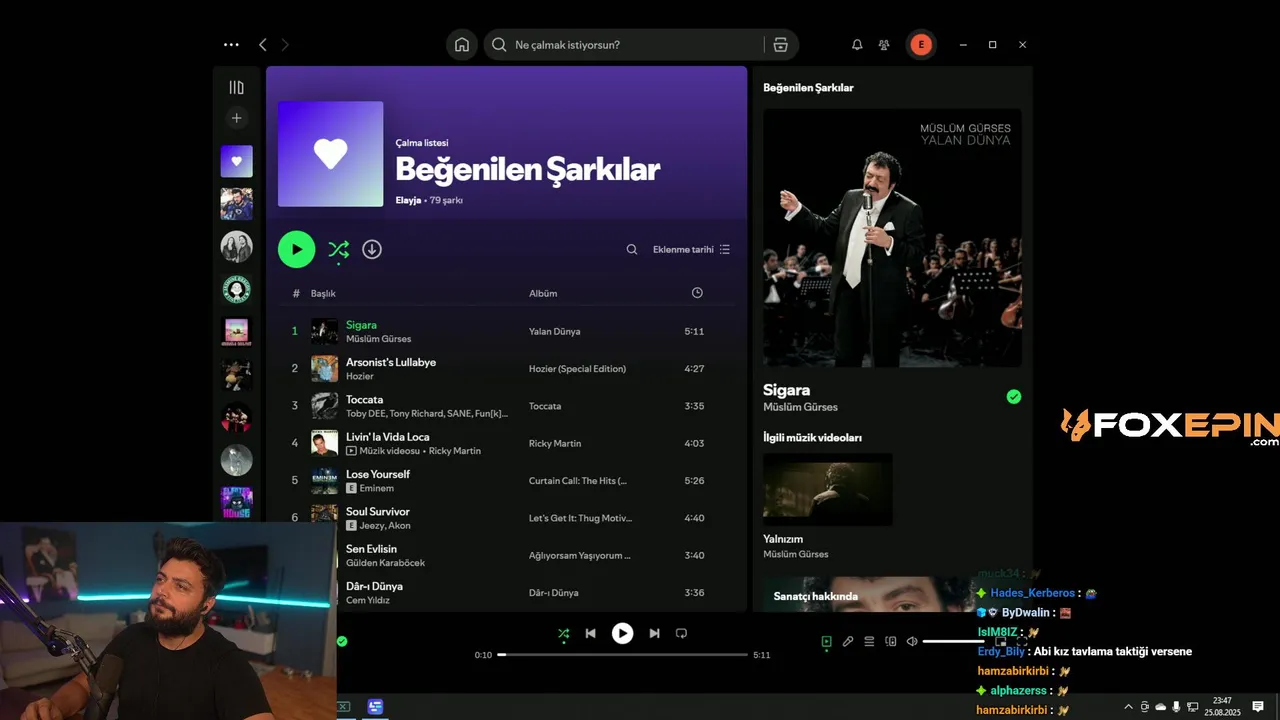Skip to the previous track
This screenshot has width=1280, height=720.
coord(590,633)
